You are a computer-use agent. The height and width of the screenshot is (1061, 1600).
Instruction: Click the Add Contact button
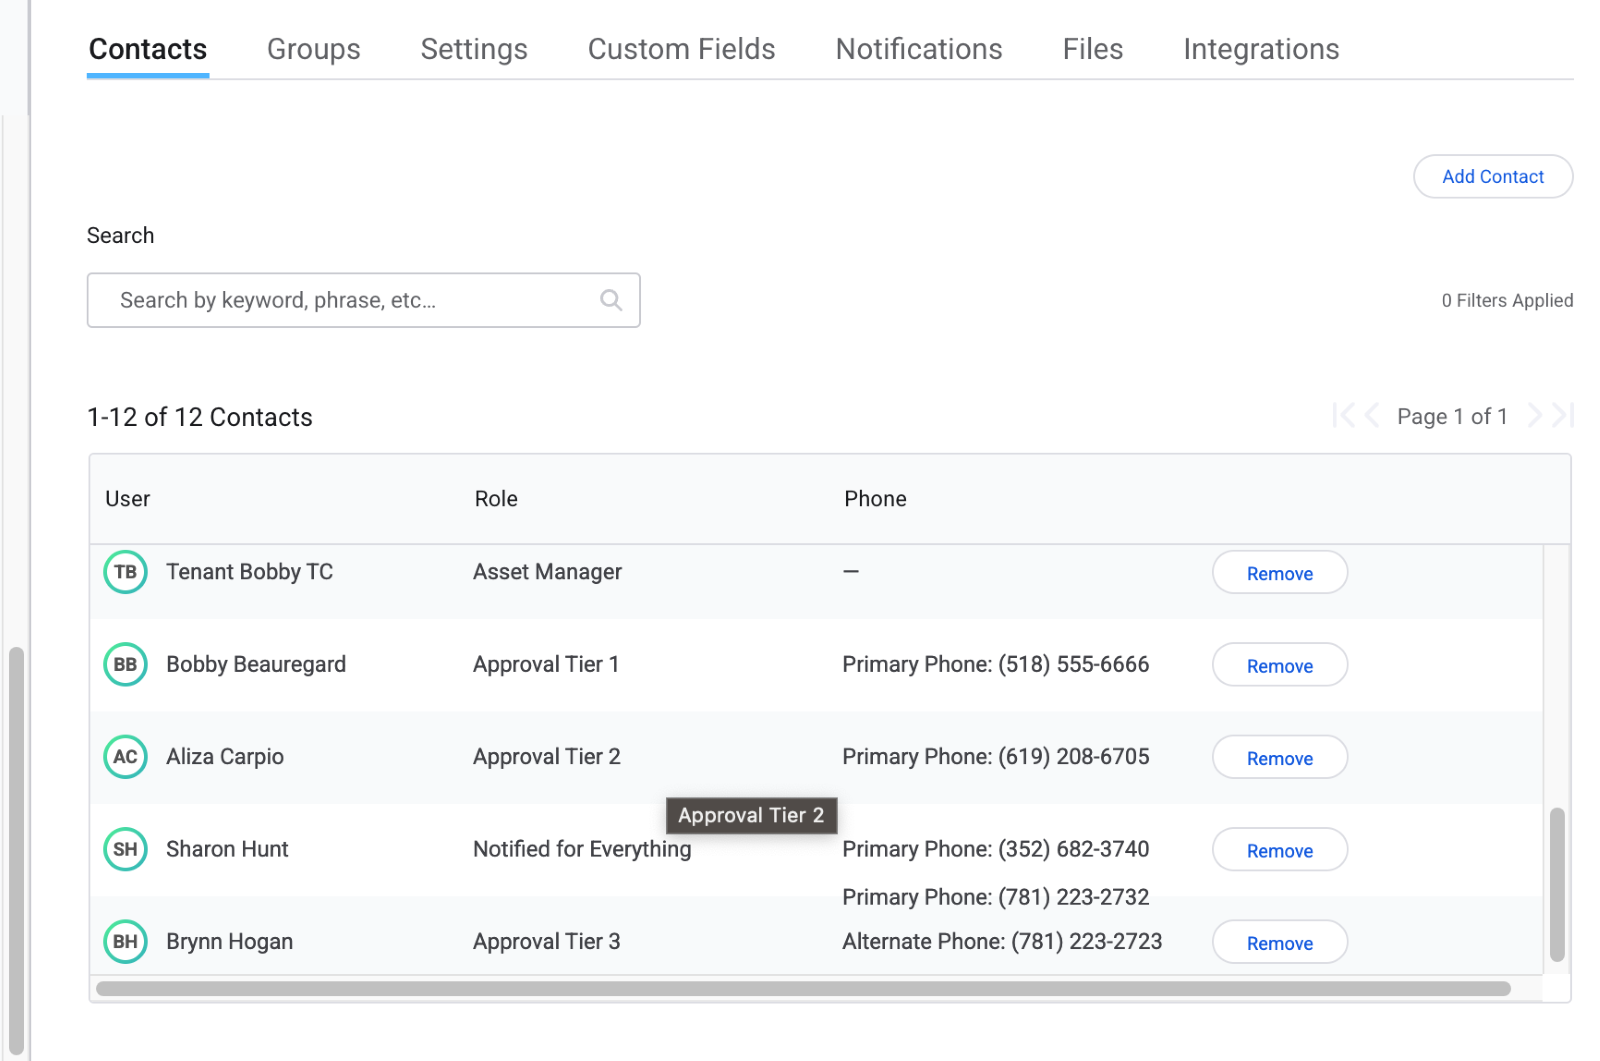1492,177
